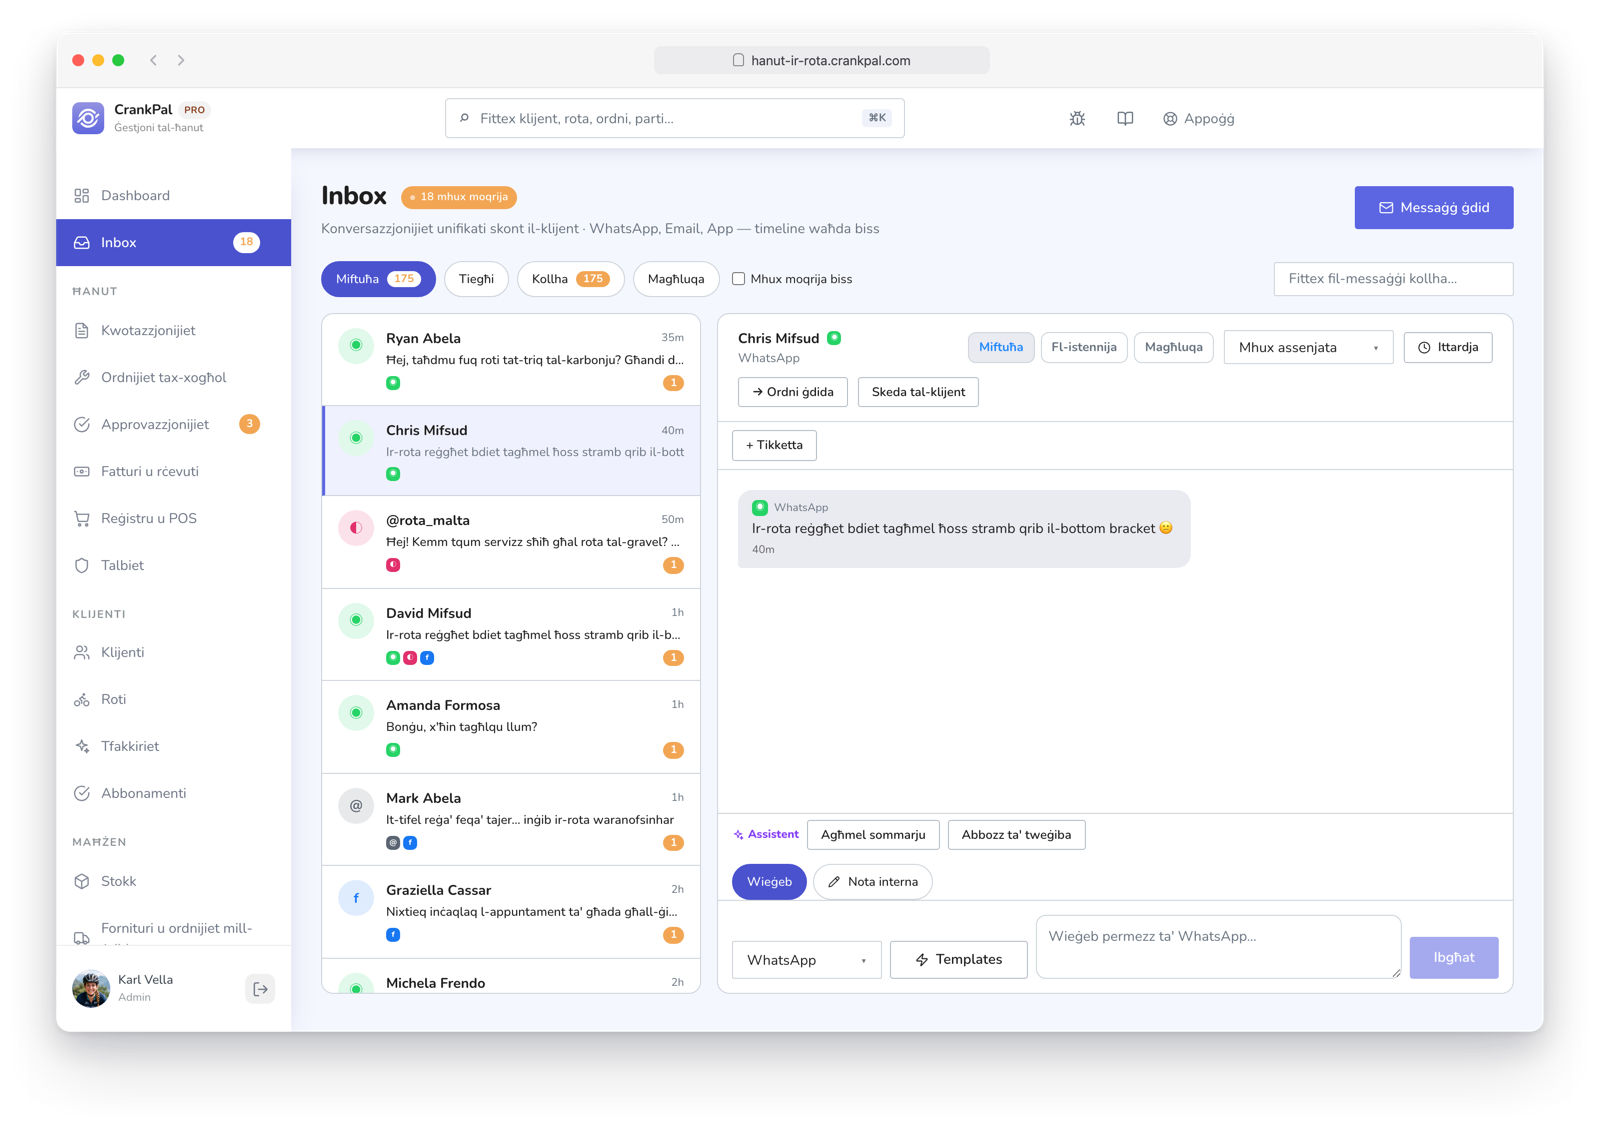Open the @rota_malta conversation
The height and width of the screenshot is (1131, 1600).
511,542
